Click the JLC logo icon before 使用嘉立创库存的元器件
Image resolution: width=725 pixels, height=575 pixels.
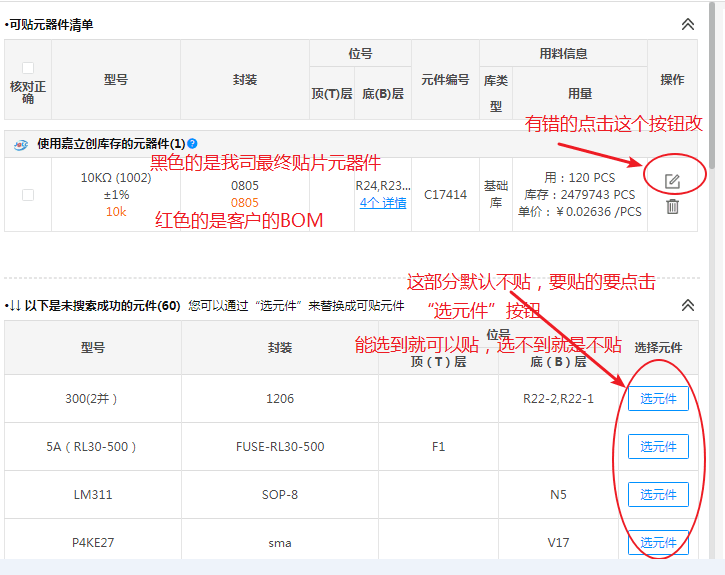pos(20,144)
